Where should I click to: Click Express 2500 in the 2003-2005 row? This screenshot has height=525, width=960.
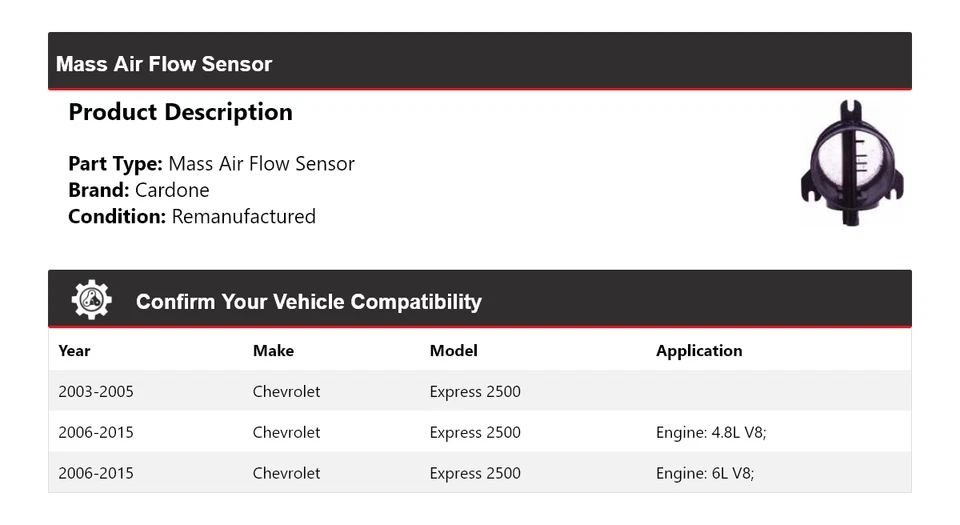[475, 391]
